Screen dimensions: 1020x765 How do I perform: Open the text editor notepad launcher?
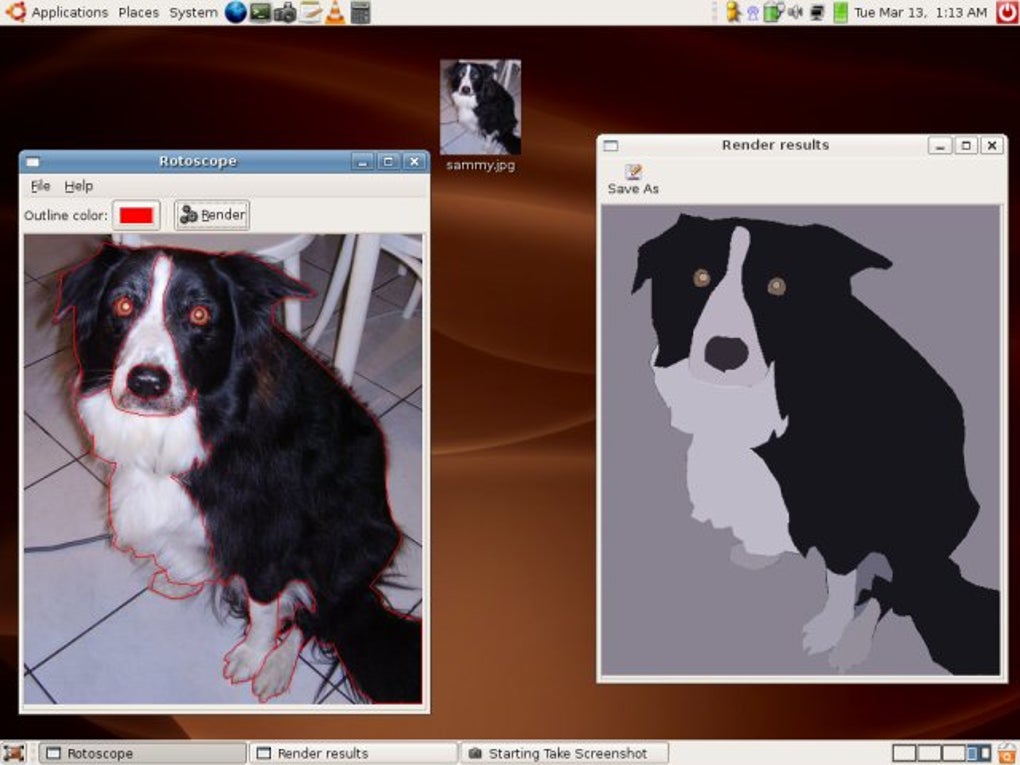point(310,12)
